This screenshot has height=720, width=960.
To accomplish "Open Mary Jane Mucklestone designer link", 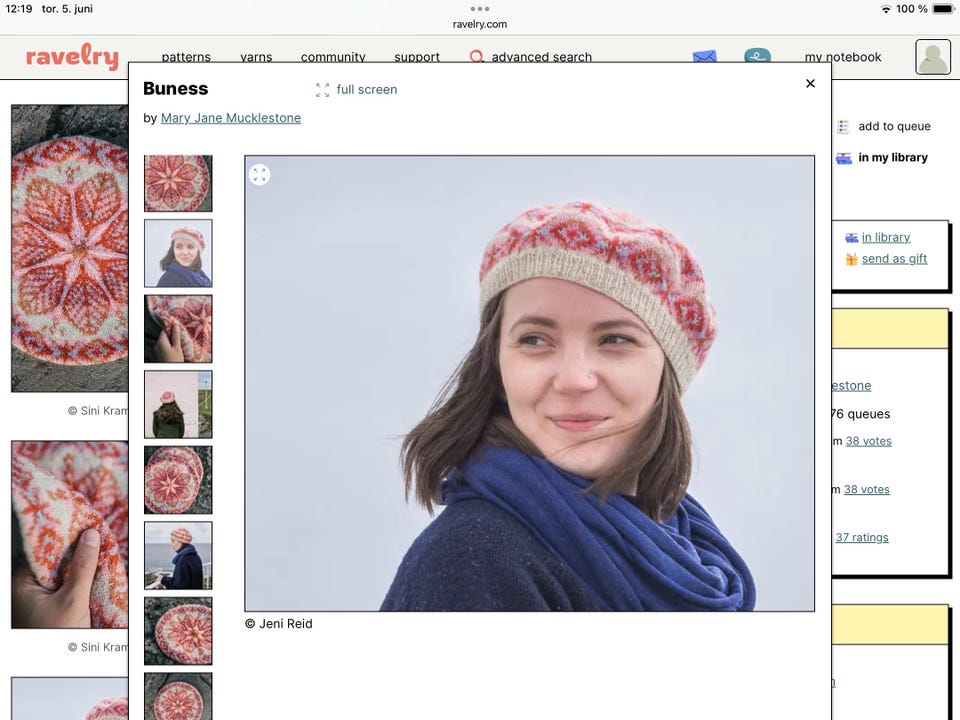I will tap(231, 118).
